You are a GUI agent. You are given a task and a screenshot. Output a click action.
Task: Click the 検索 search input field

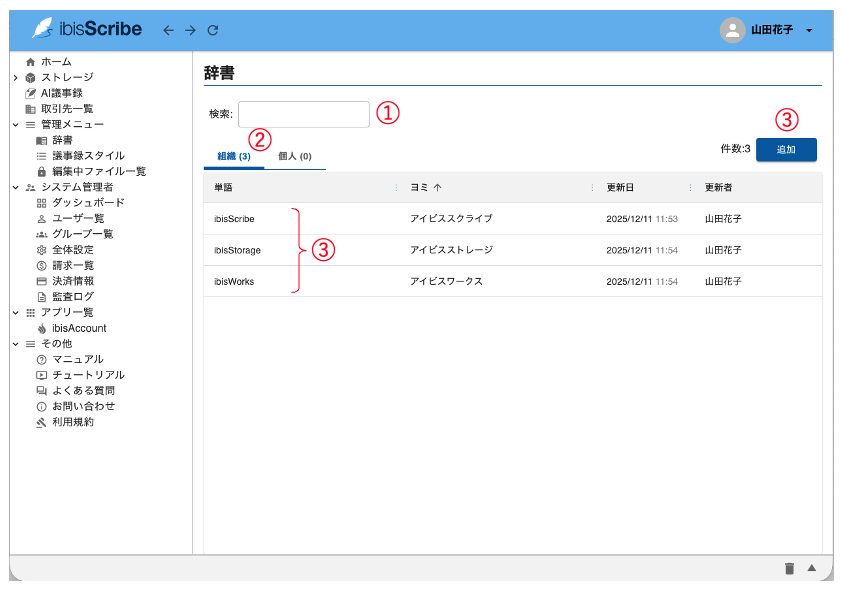(x=303, y=114)
